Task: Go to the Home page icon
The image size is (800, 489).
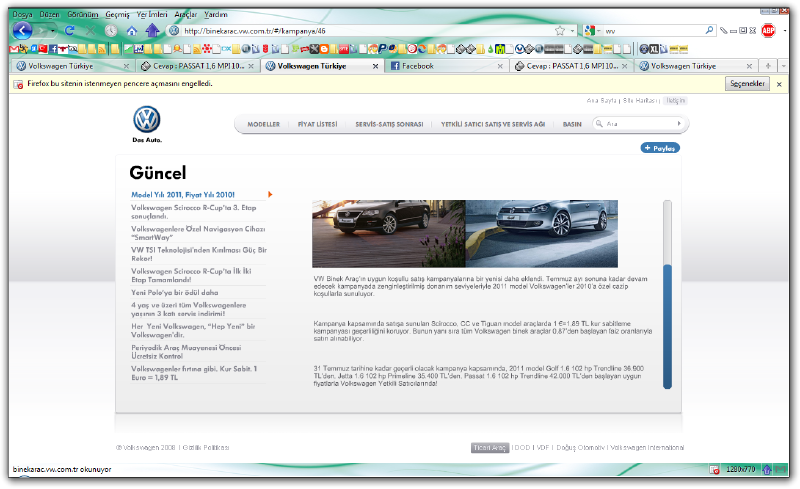Action: tap(132, 31)
